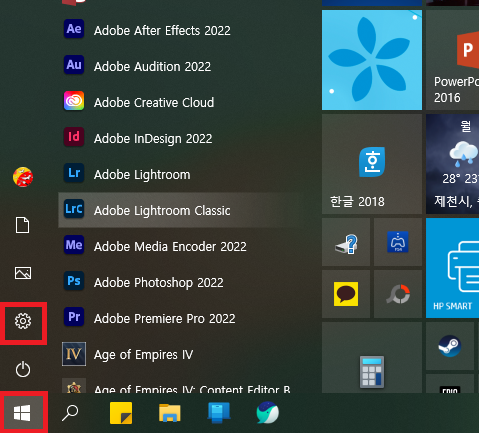This screenshot has height=433, width=479.
Task: Select Adobe Lightroom Classic label
Action: (162, 211)
